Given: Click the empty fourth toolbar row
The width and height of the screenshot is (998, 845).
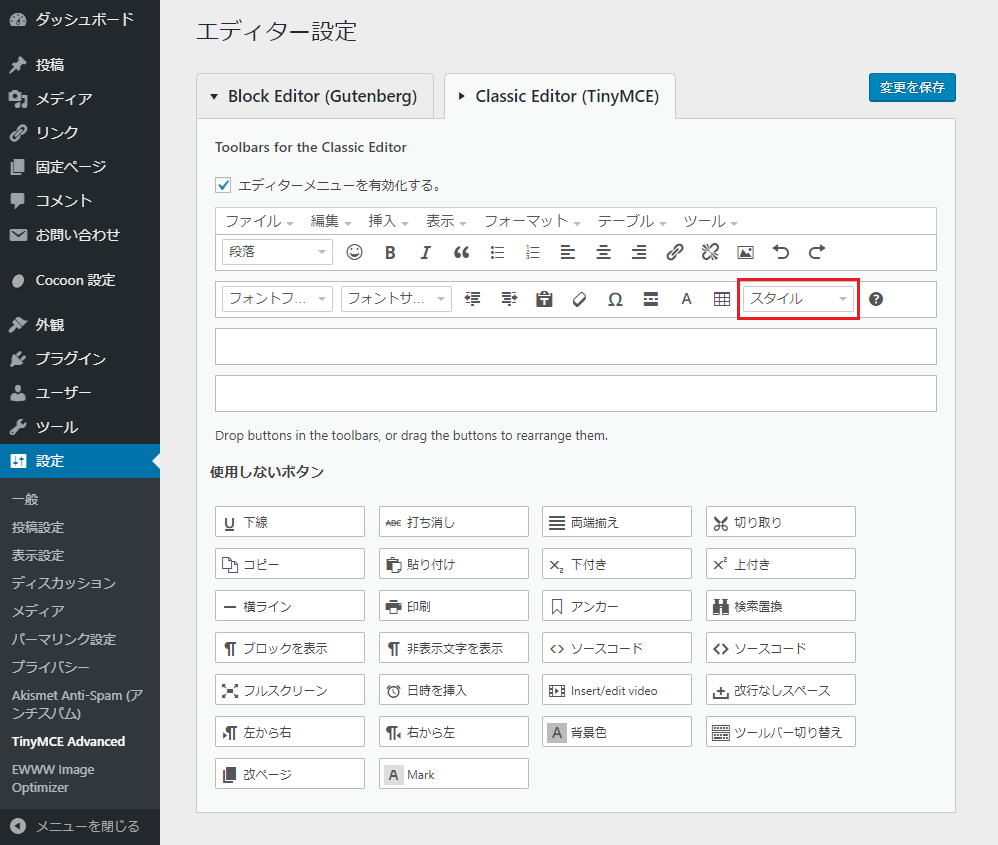Looking at the screenshot, I should click(x=575, y=393).
